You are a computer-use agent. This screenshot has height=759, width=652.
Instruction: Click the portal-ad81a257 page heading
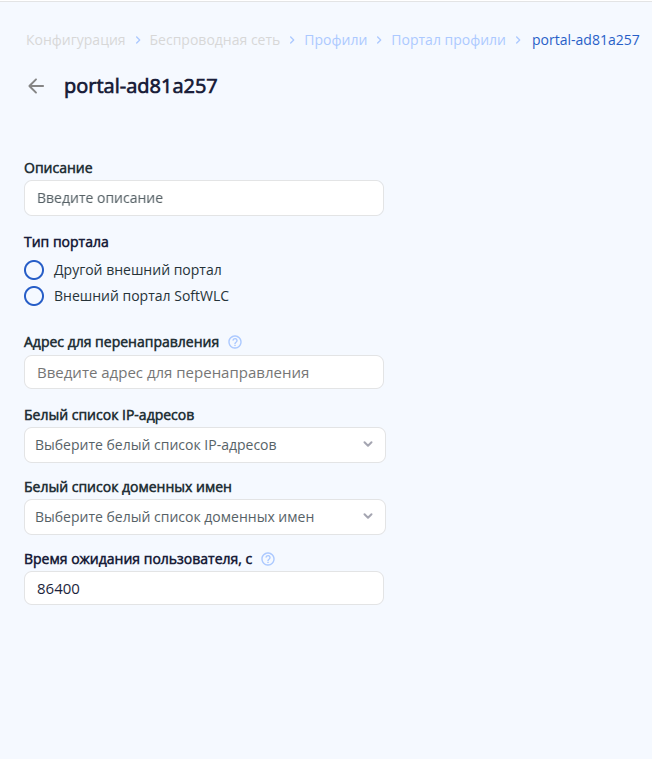click(x=141, y=86)
